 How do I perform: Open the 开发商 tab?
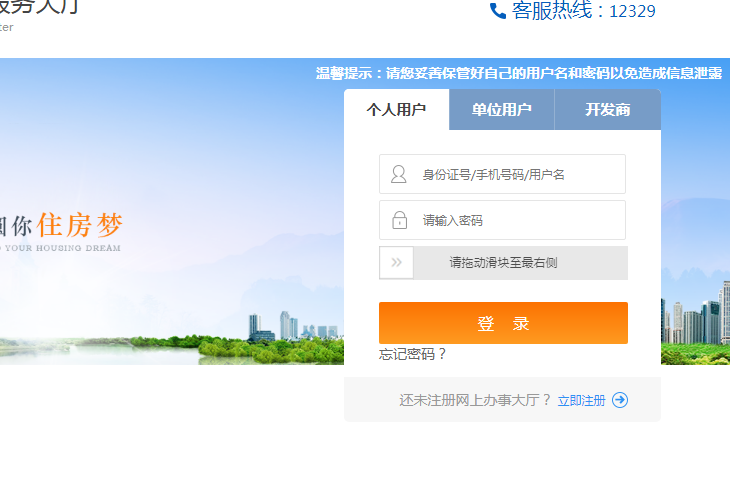[x=608, y=109]
